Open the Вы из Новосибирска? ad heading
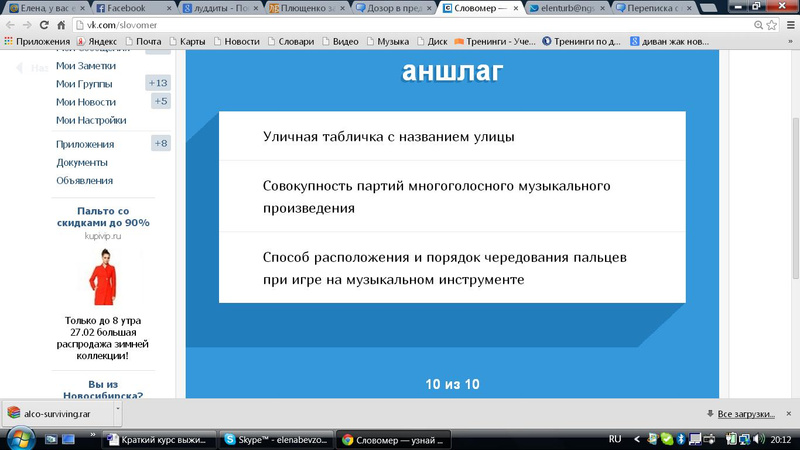Viewport: 800px width, 450px height. [103, 389]
